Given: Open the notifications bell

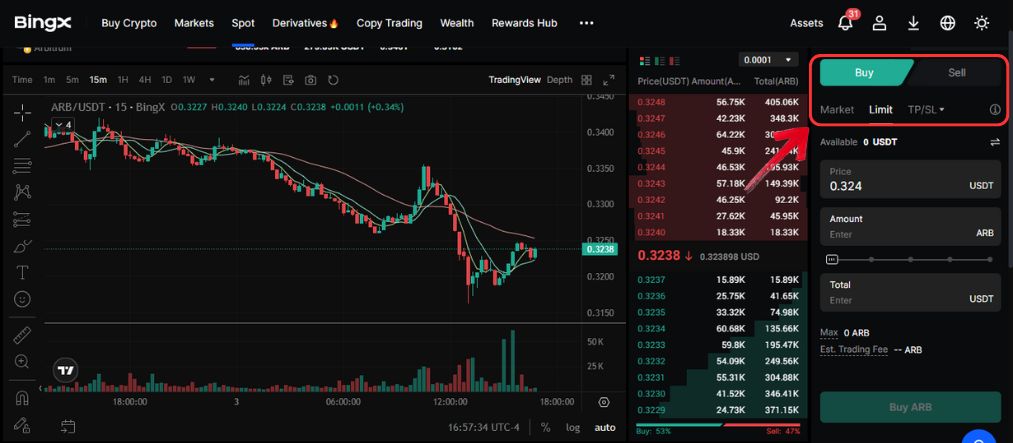Looking at the screenshot, I should [845, 23].
